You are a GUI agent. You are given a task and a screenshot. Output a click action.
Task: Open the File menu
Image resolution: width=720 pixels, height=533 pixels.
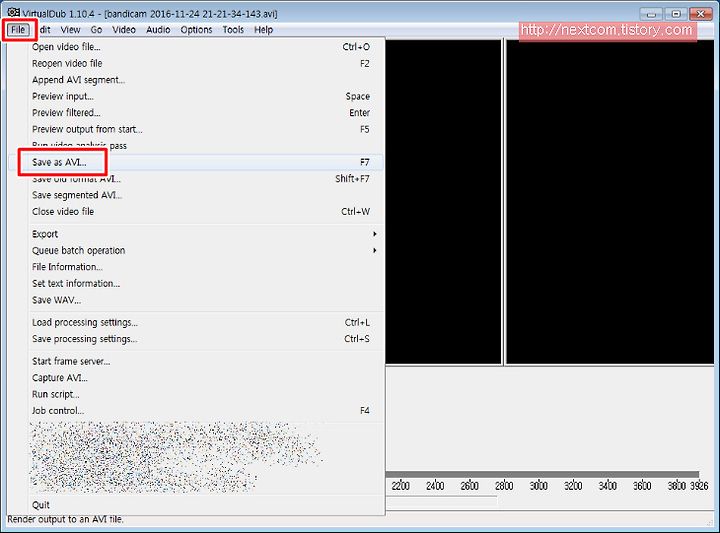(x=18, y=30)
